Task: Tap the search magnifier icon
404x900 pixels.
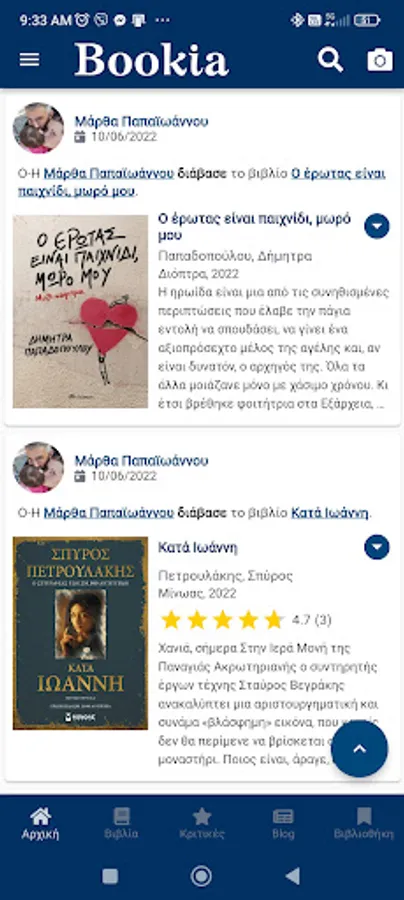Action: [331, 60]
